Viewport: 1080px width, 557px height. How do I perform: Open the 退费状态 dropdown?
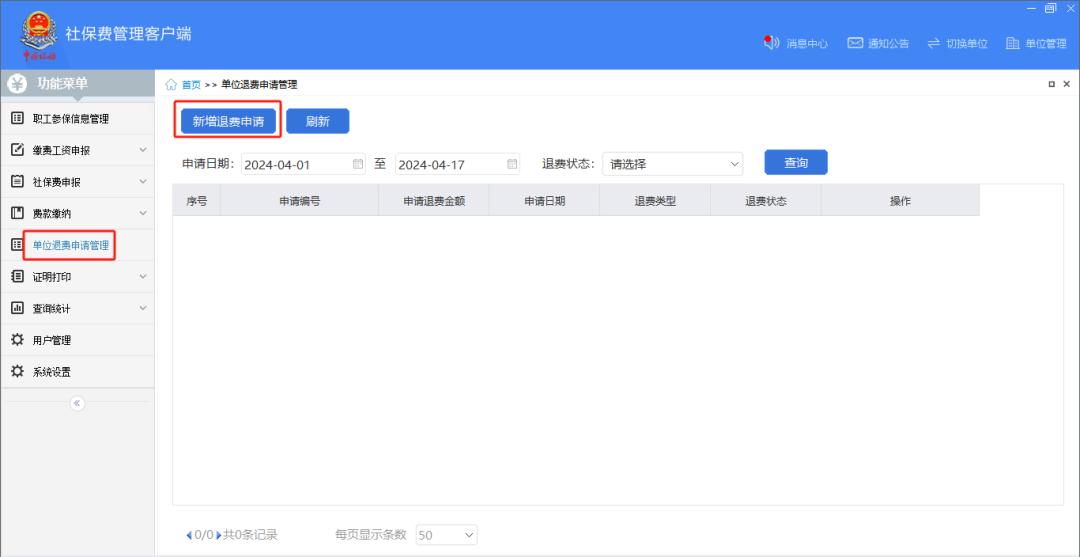pyautogui.click(x=673, y=164)
